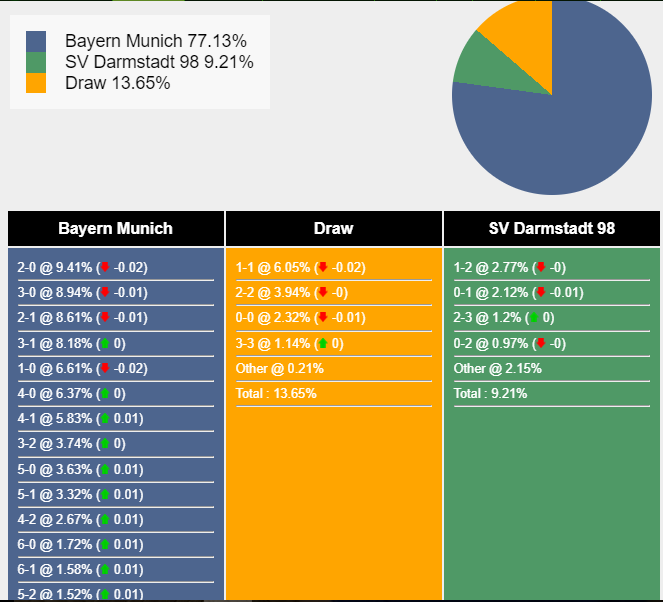
Task: Click the red down arrow beside 0-2 score
Action: pos(541,343)
